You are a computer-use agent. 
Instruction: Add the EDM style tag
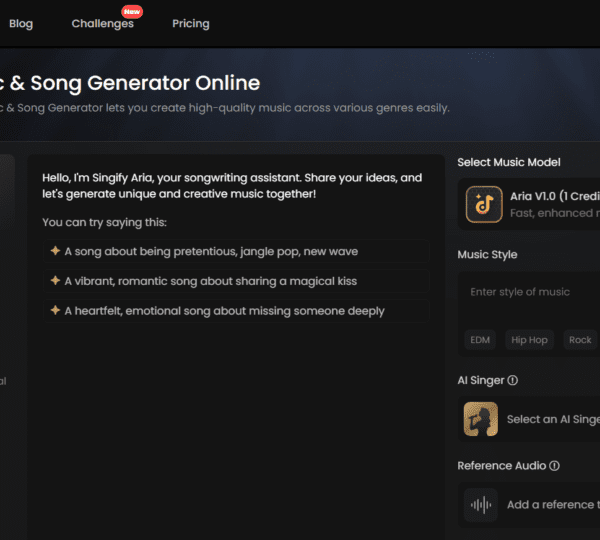click(480, 340)
